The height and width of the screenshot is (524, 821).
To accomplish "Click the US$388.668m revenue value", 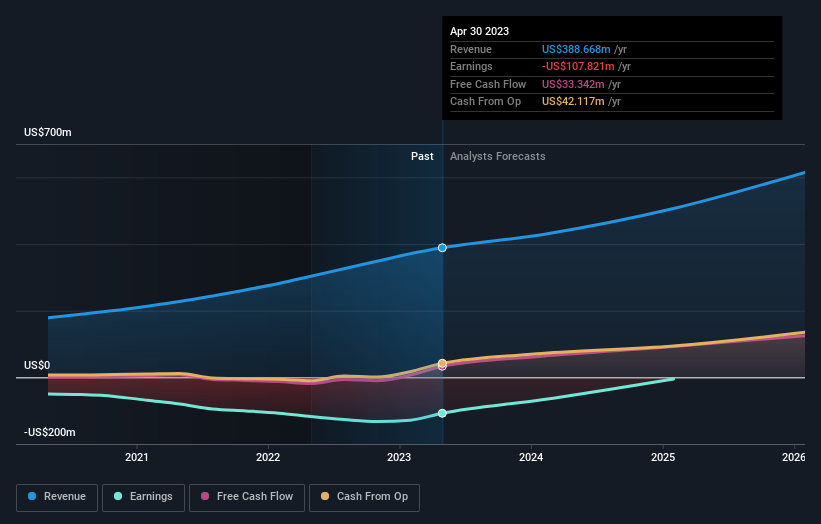I will [576, 49].
